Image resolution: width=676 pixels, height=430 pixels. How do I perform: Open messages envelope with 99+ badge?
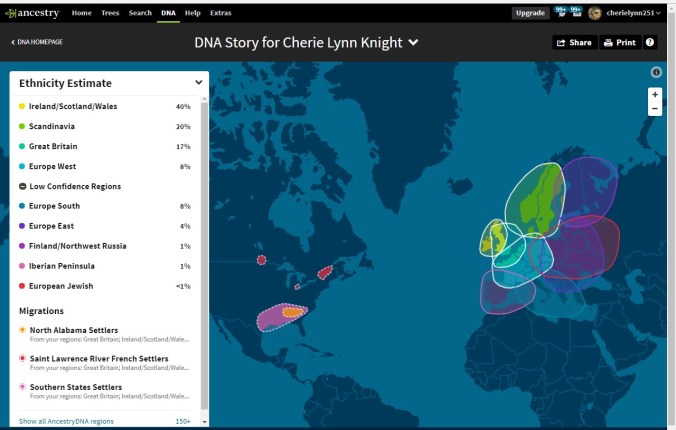pyautogui.click(x=576, y=12)
